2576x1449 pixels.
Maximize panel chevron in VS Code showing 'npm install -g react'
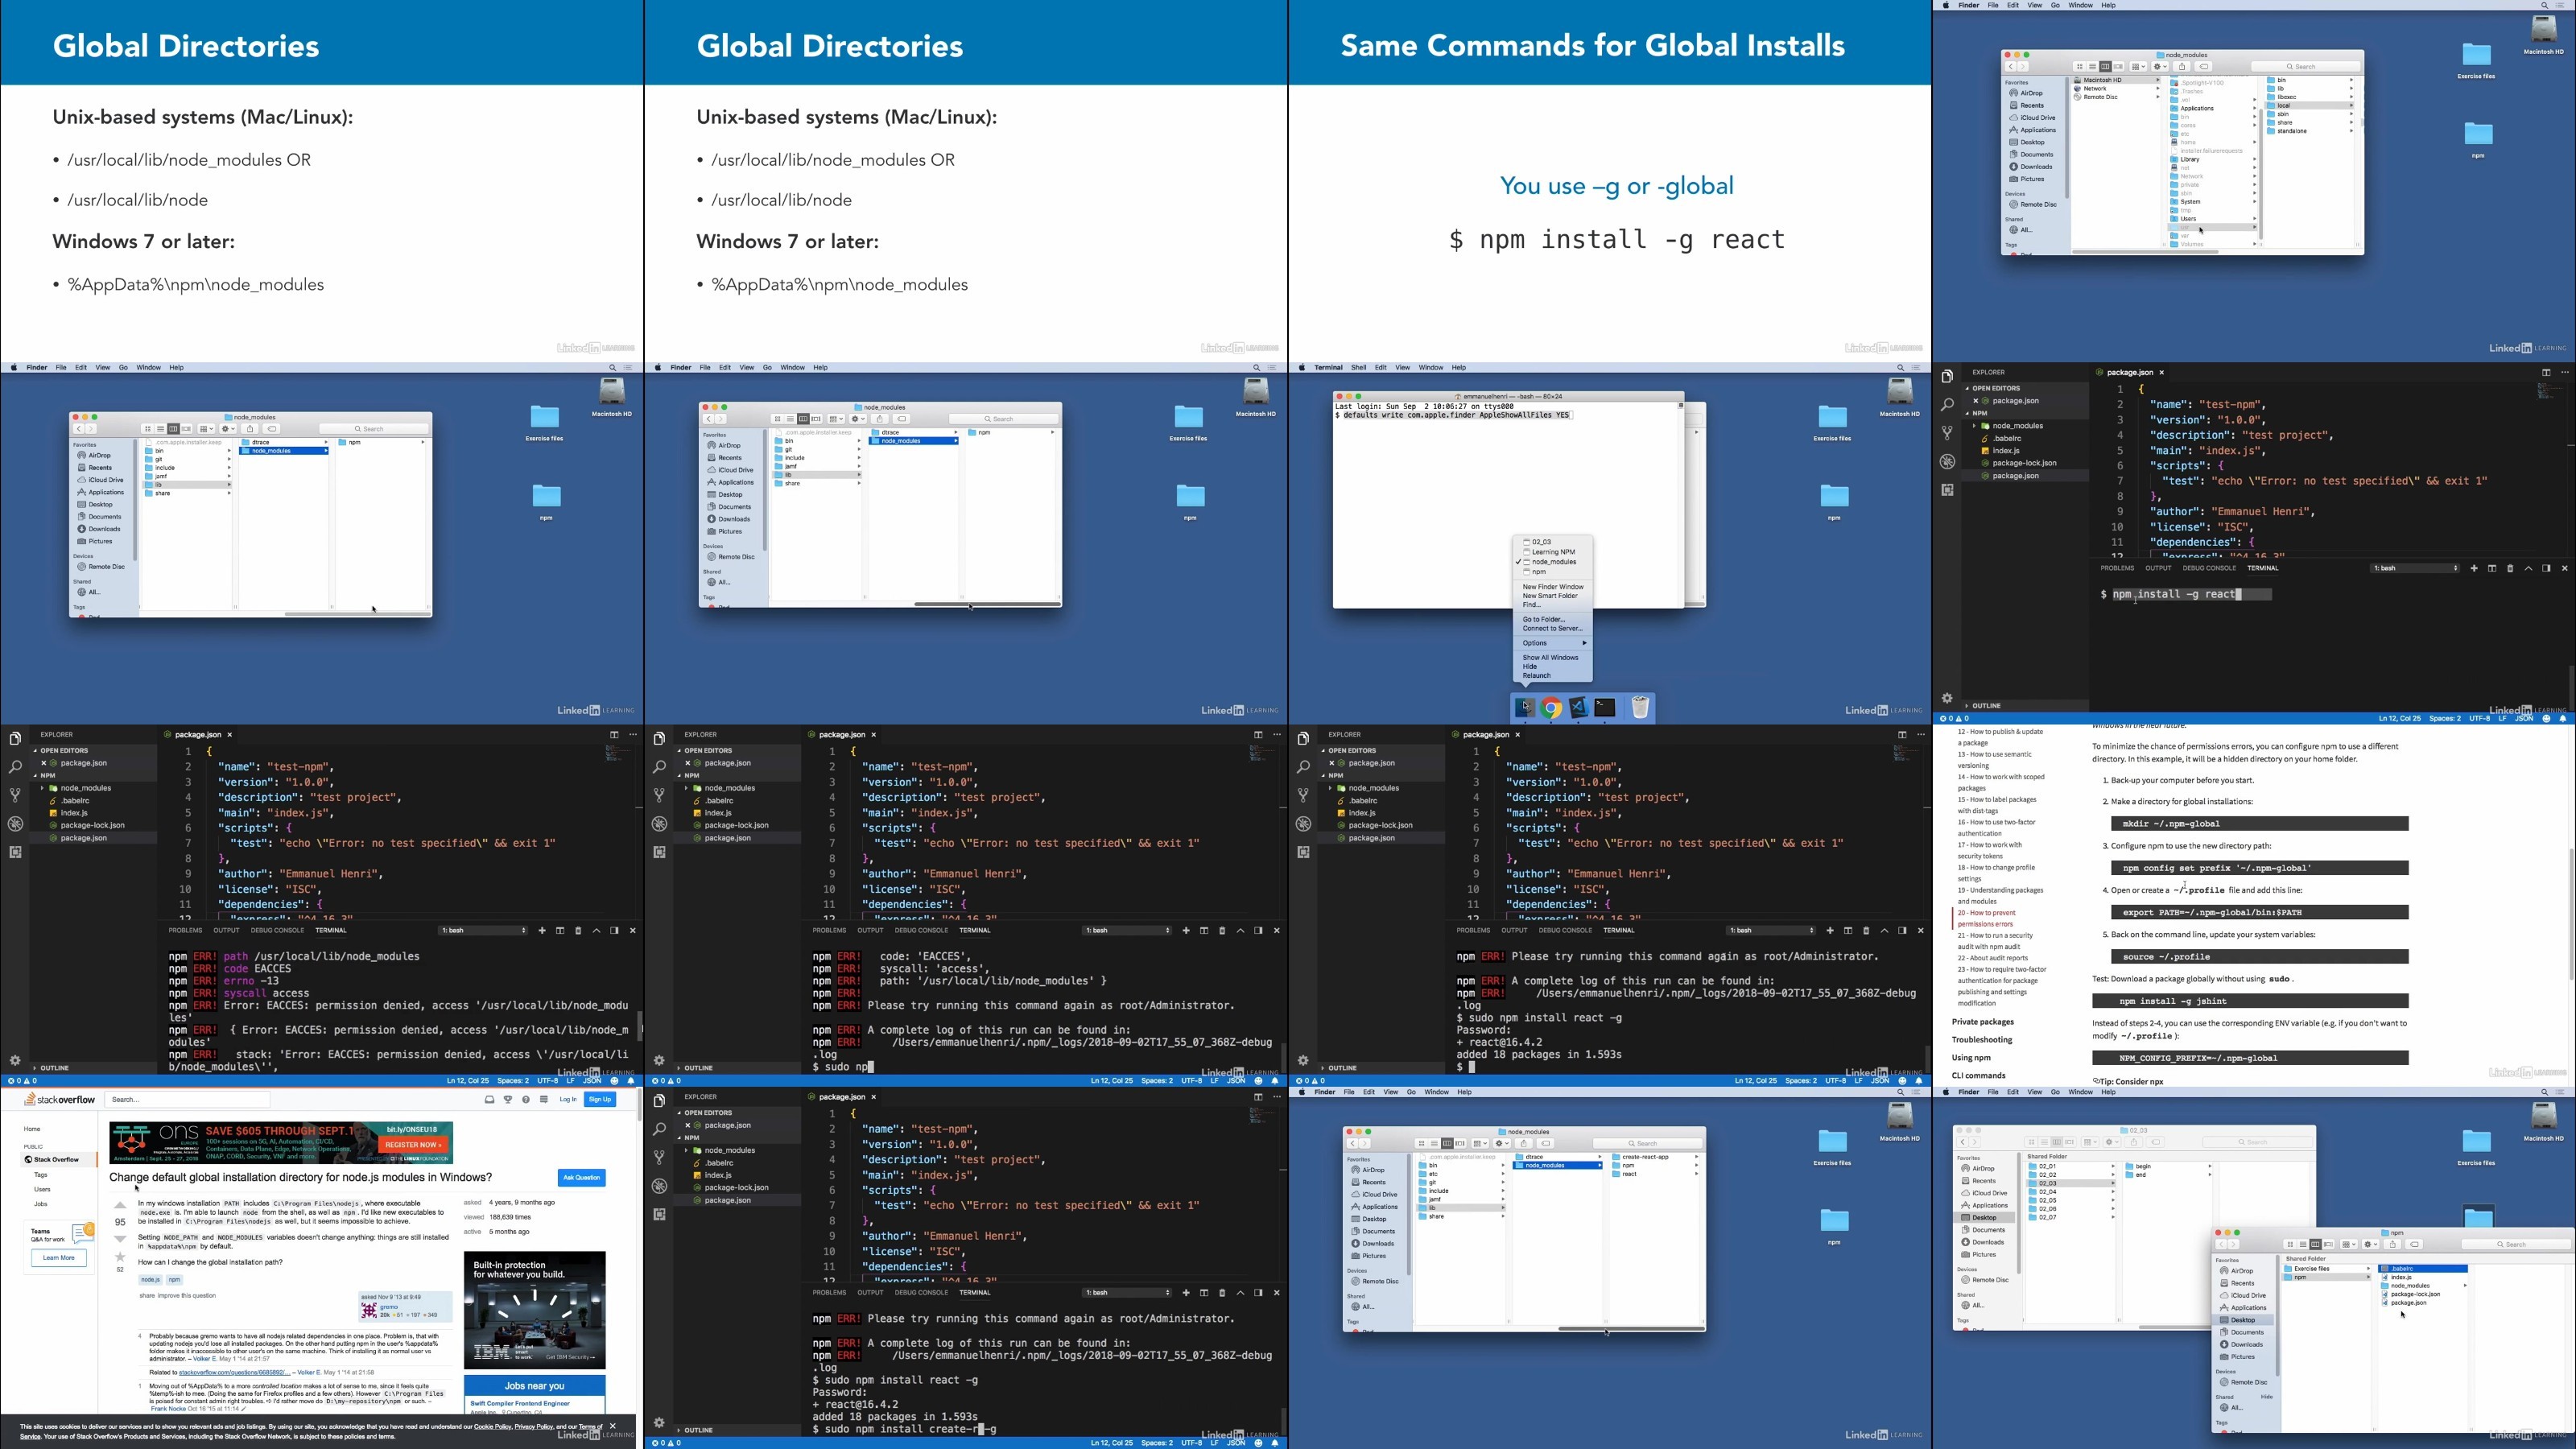click(x=2528, y=568)
